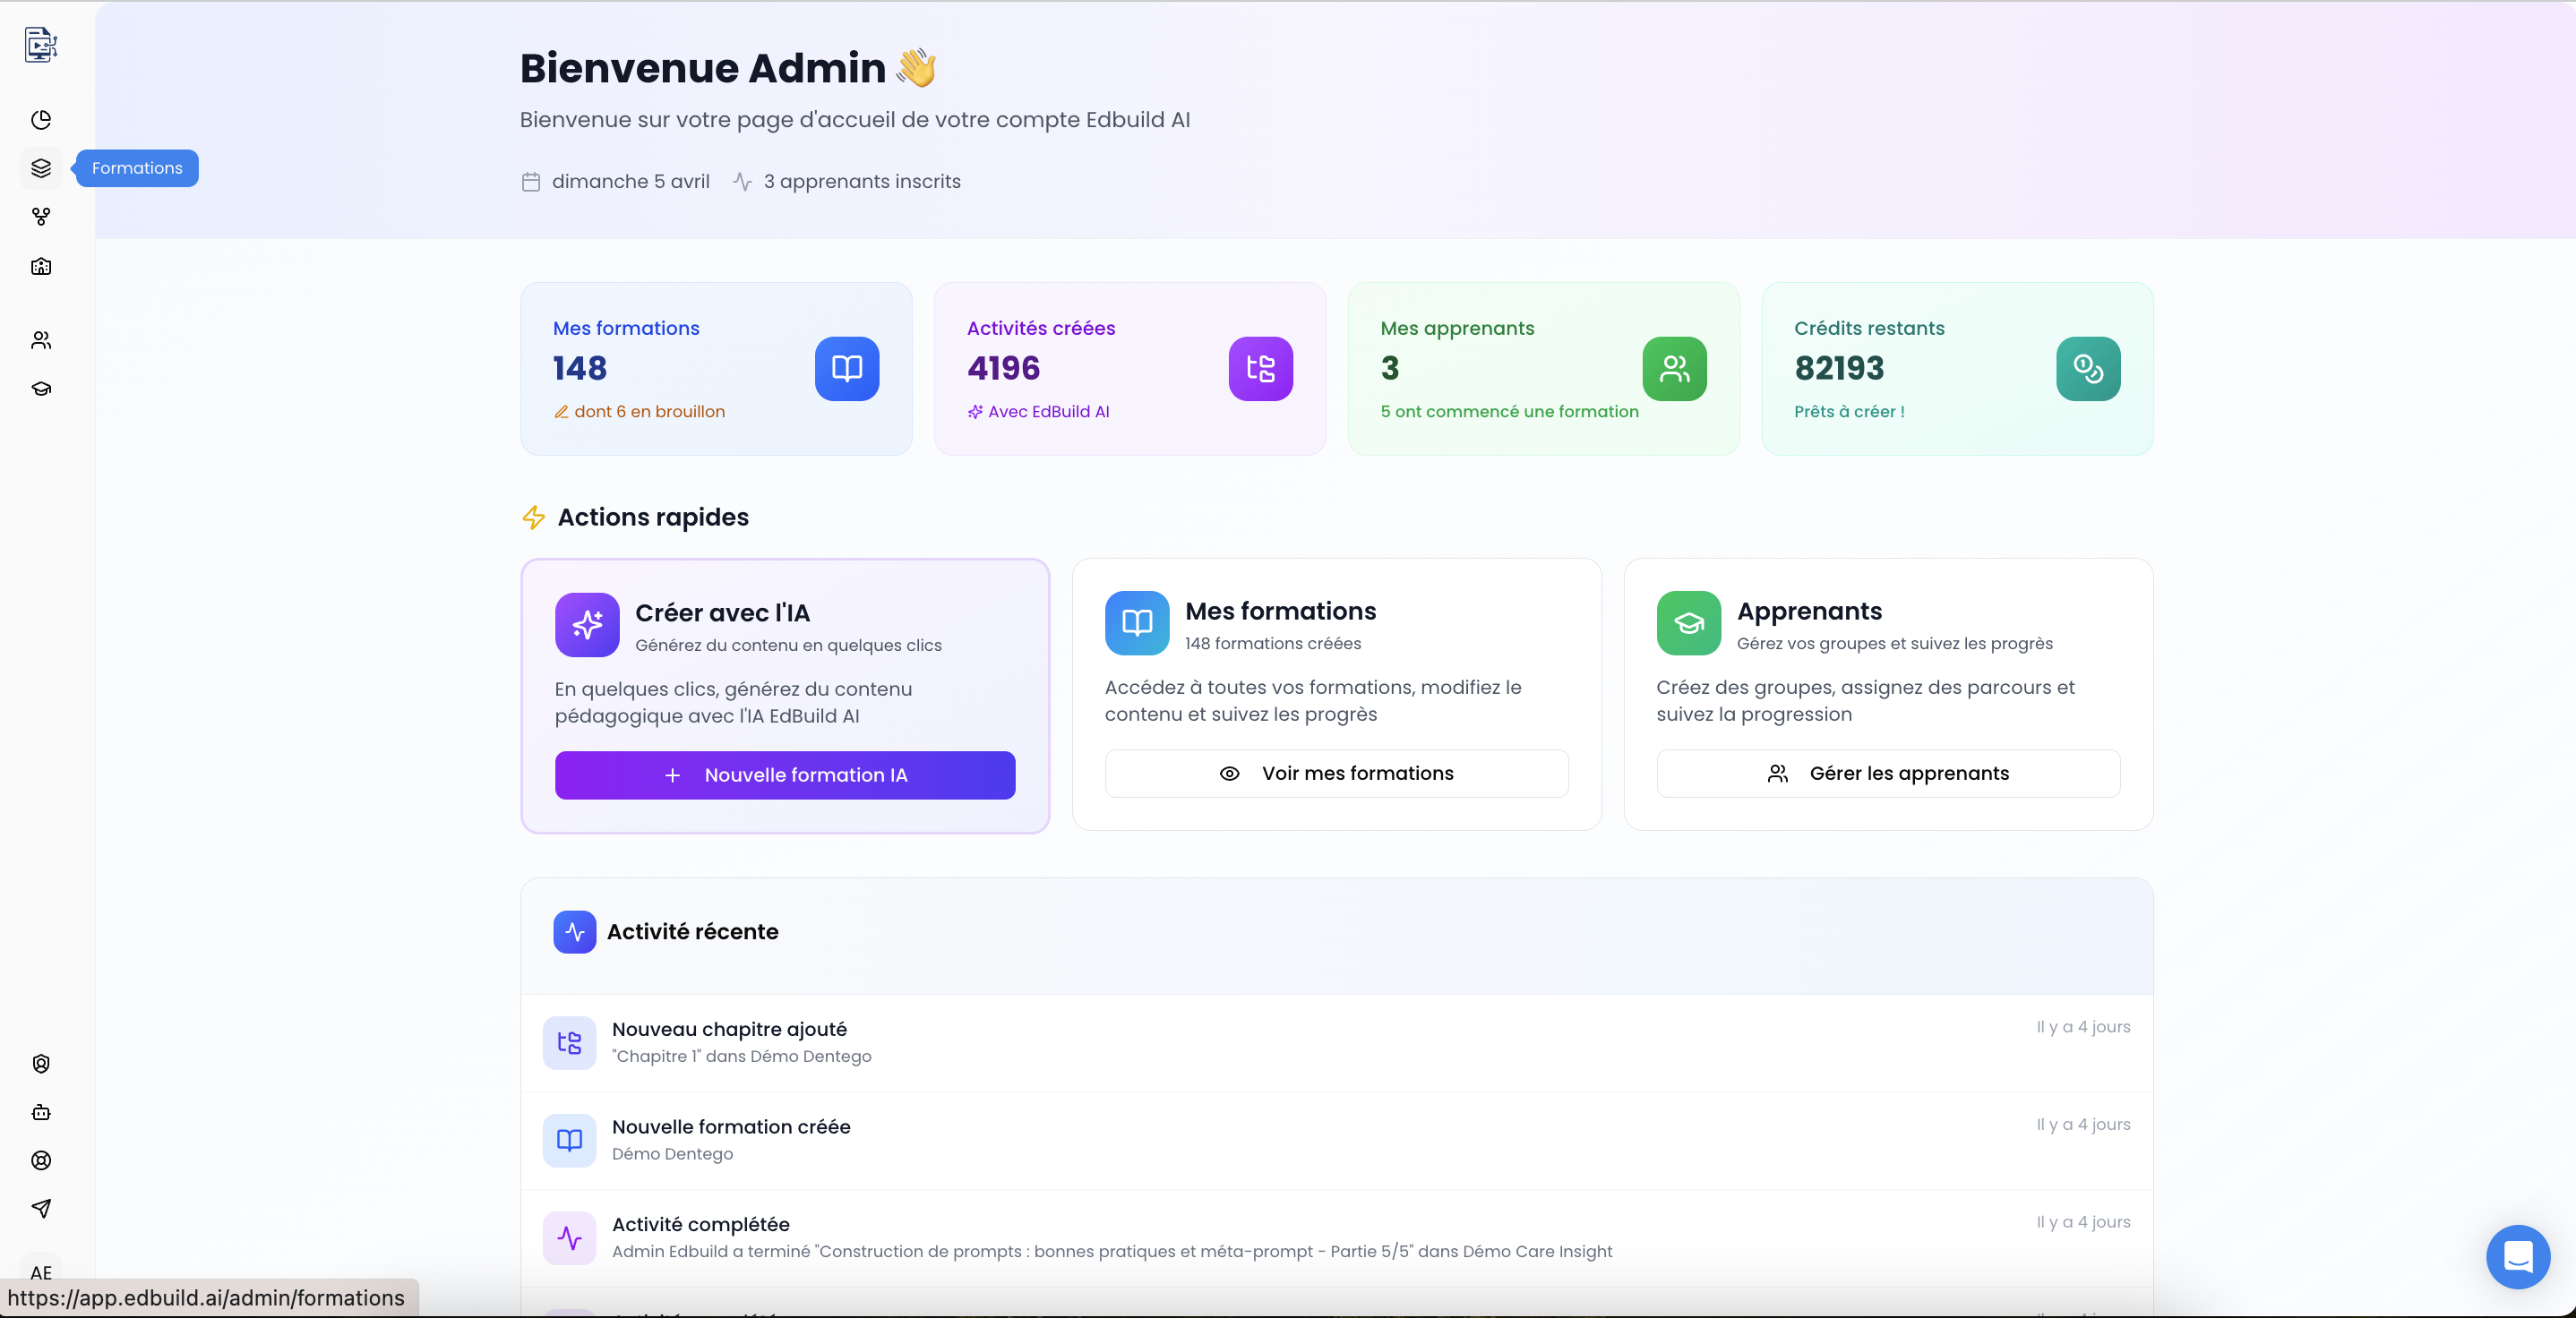Screen dimensions: 2576x1318
Task: Open the lifebuoy help icon in sidebar
Action: click(41, 1160)
